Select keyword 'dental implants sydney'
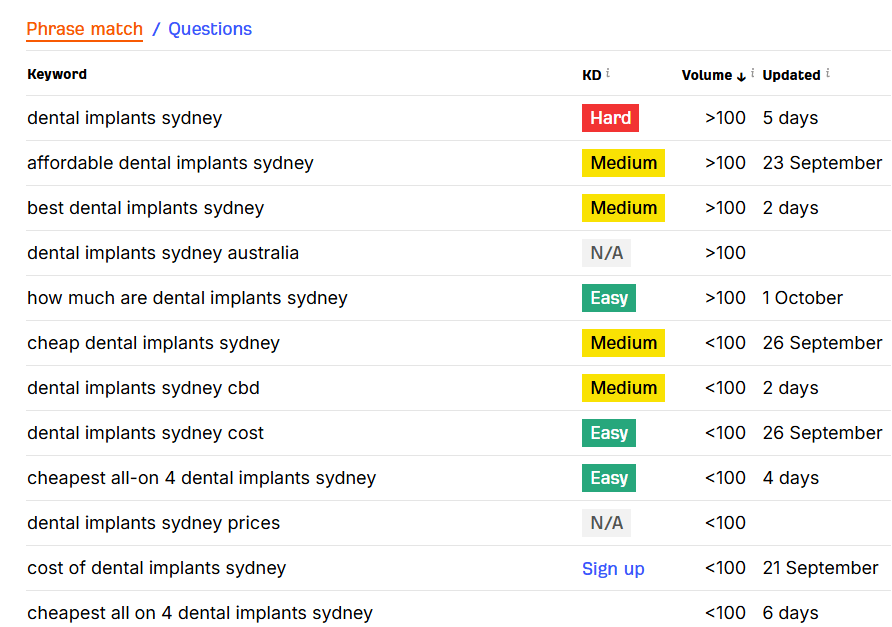This screenshot has width=892, height=627. [x=125, y=118]
